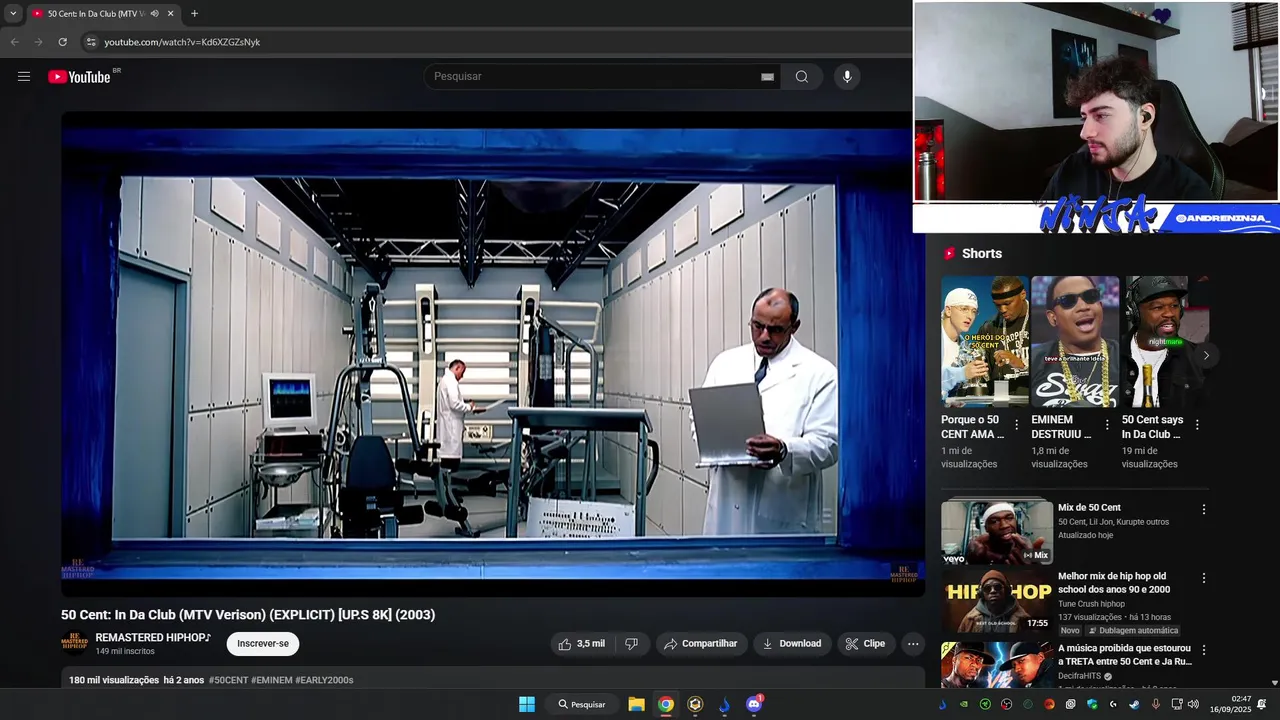Click the #EMINEM hashtag in description
The image size is (1280, 720).
pyautogui.click(x=272, y=680)
